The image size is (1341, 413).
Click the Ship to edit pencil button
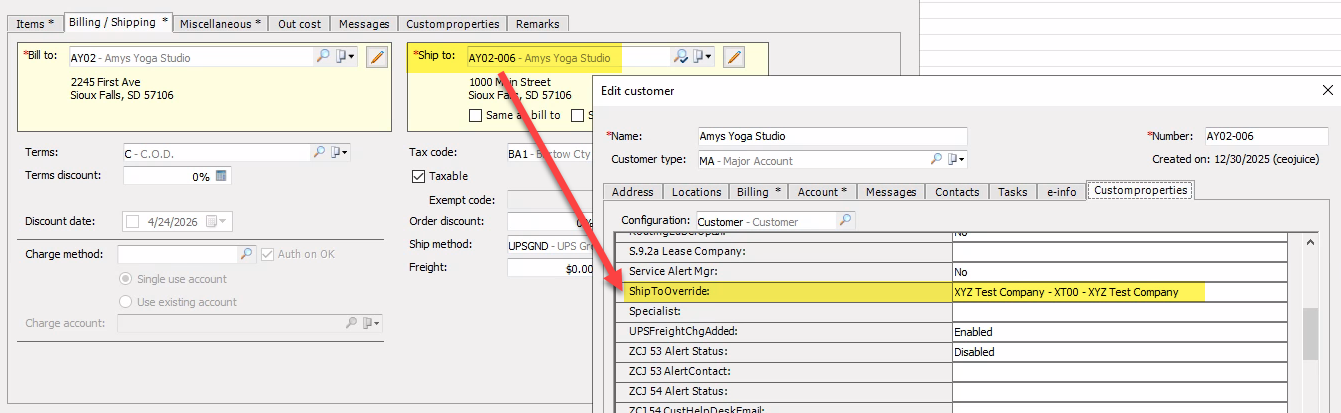[x=734, y=57]
